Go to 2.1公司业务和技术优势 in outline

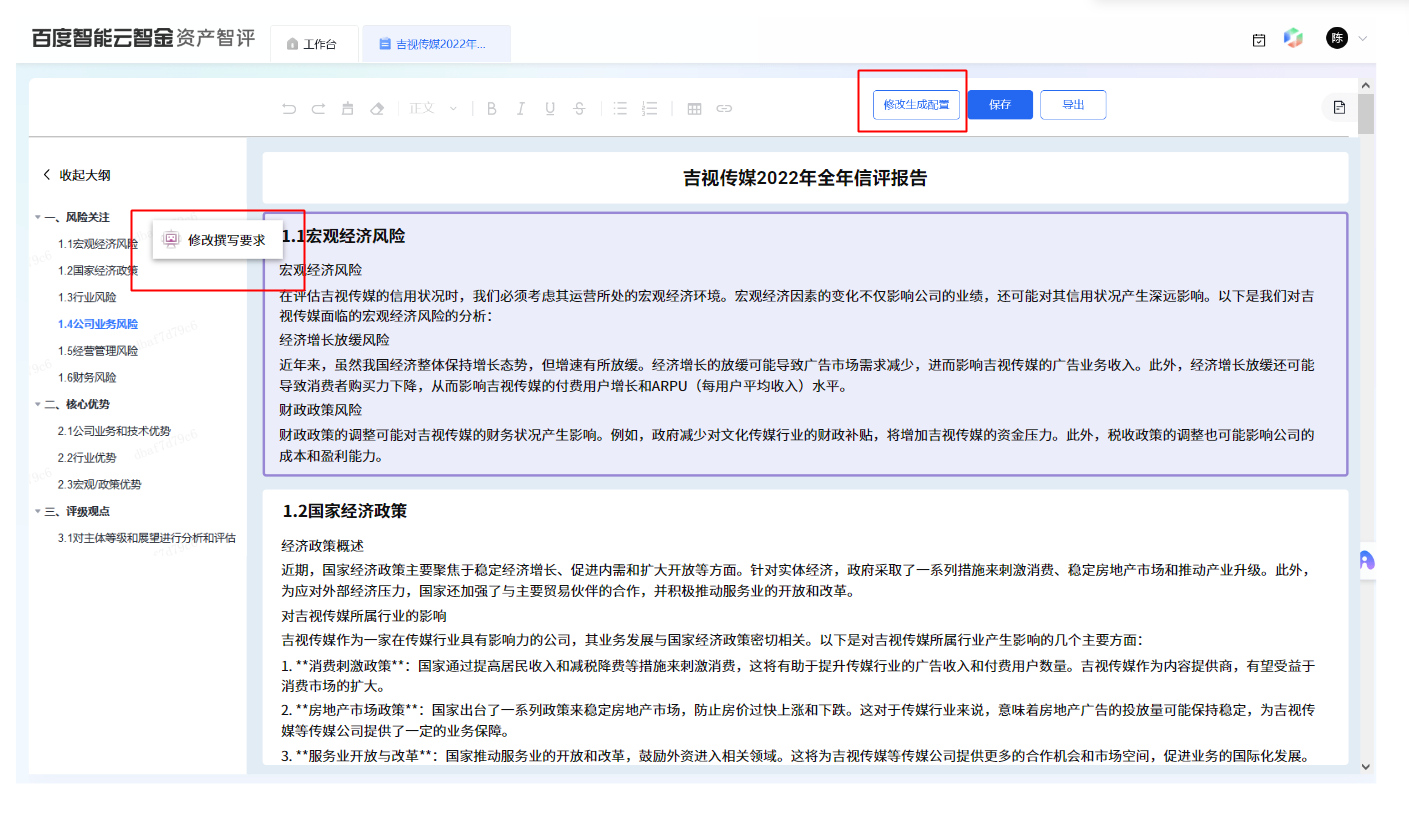(x=114, y=431)
